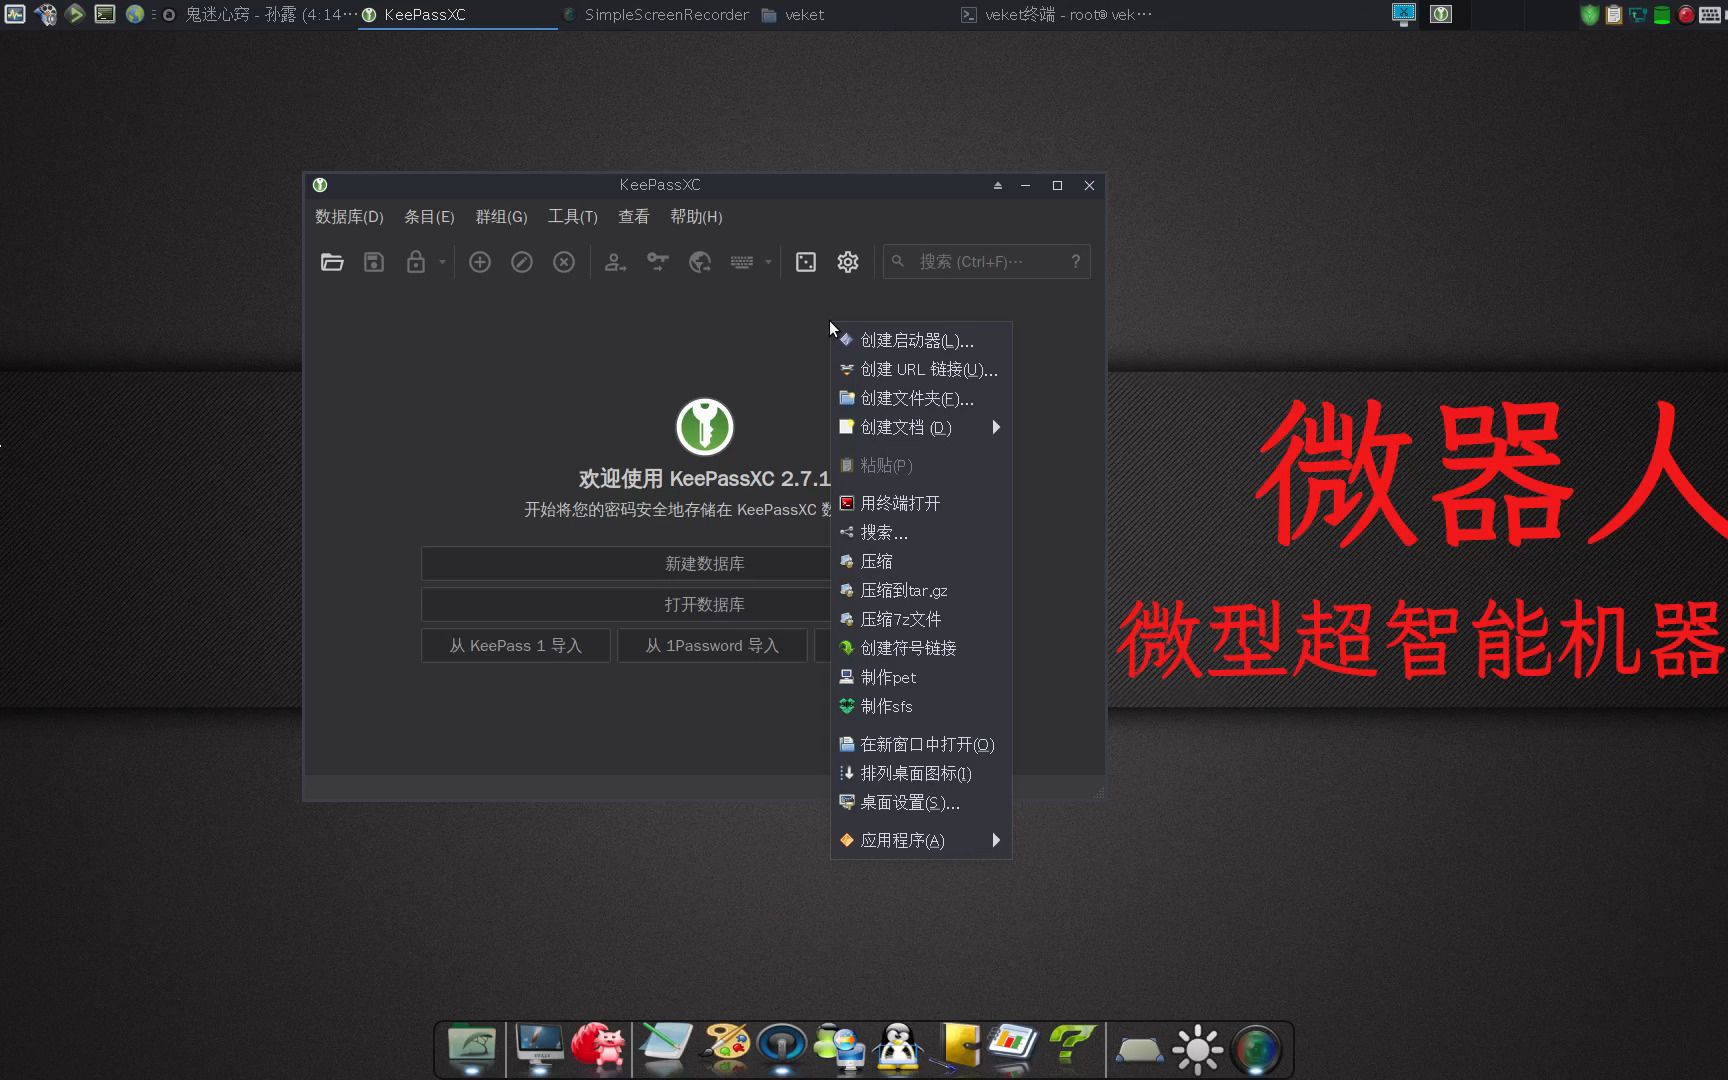Click the copy username icon

[615, 262]
